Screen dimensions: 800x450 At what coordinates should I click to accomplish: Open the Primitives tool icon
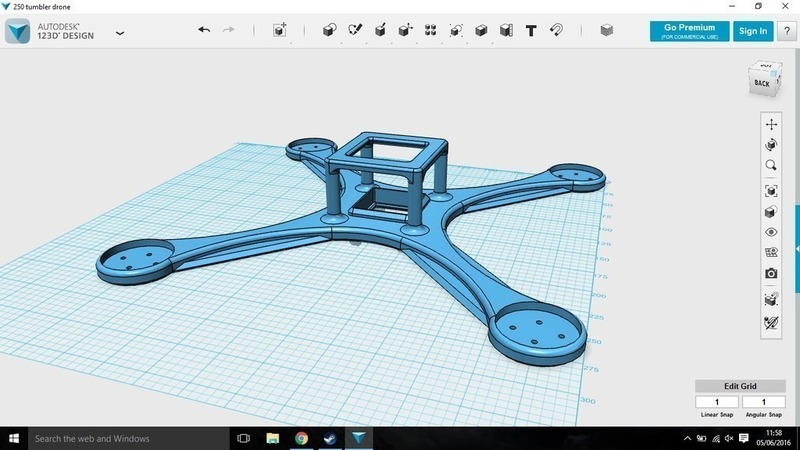point(329,31)
